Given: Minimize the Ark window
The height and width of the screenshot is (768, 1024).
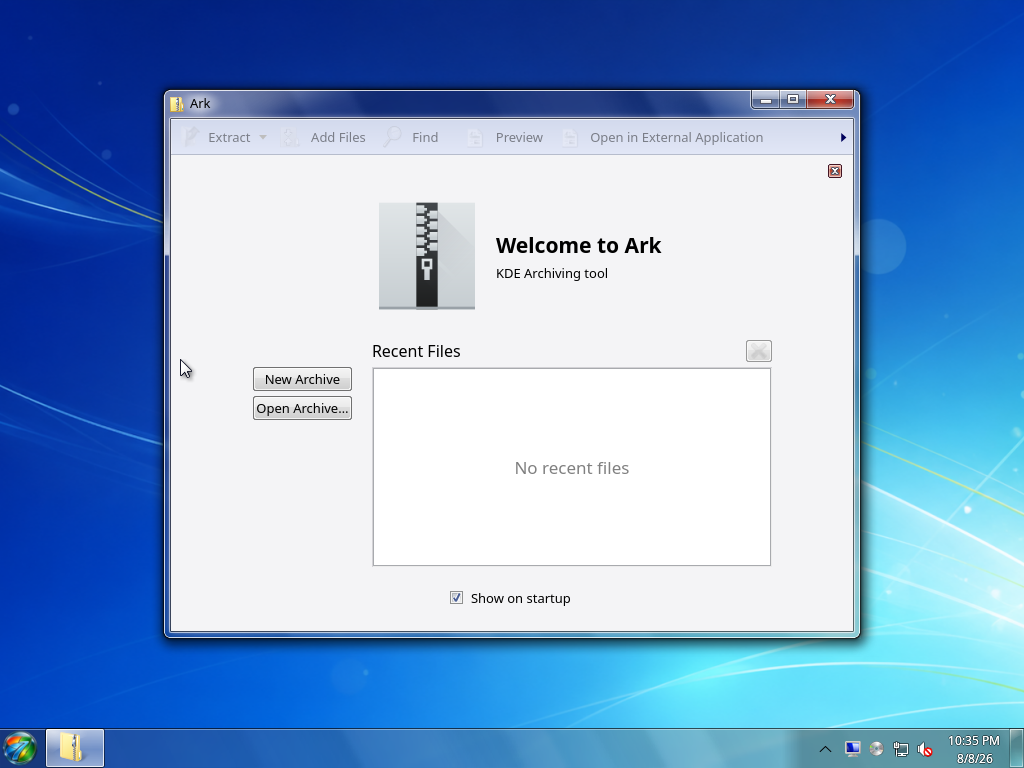Looking at the screenshot, I should click(x=765, y=99).
